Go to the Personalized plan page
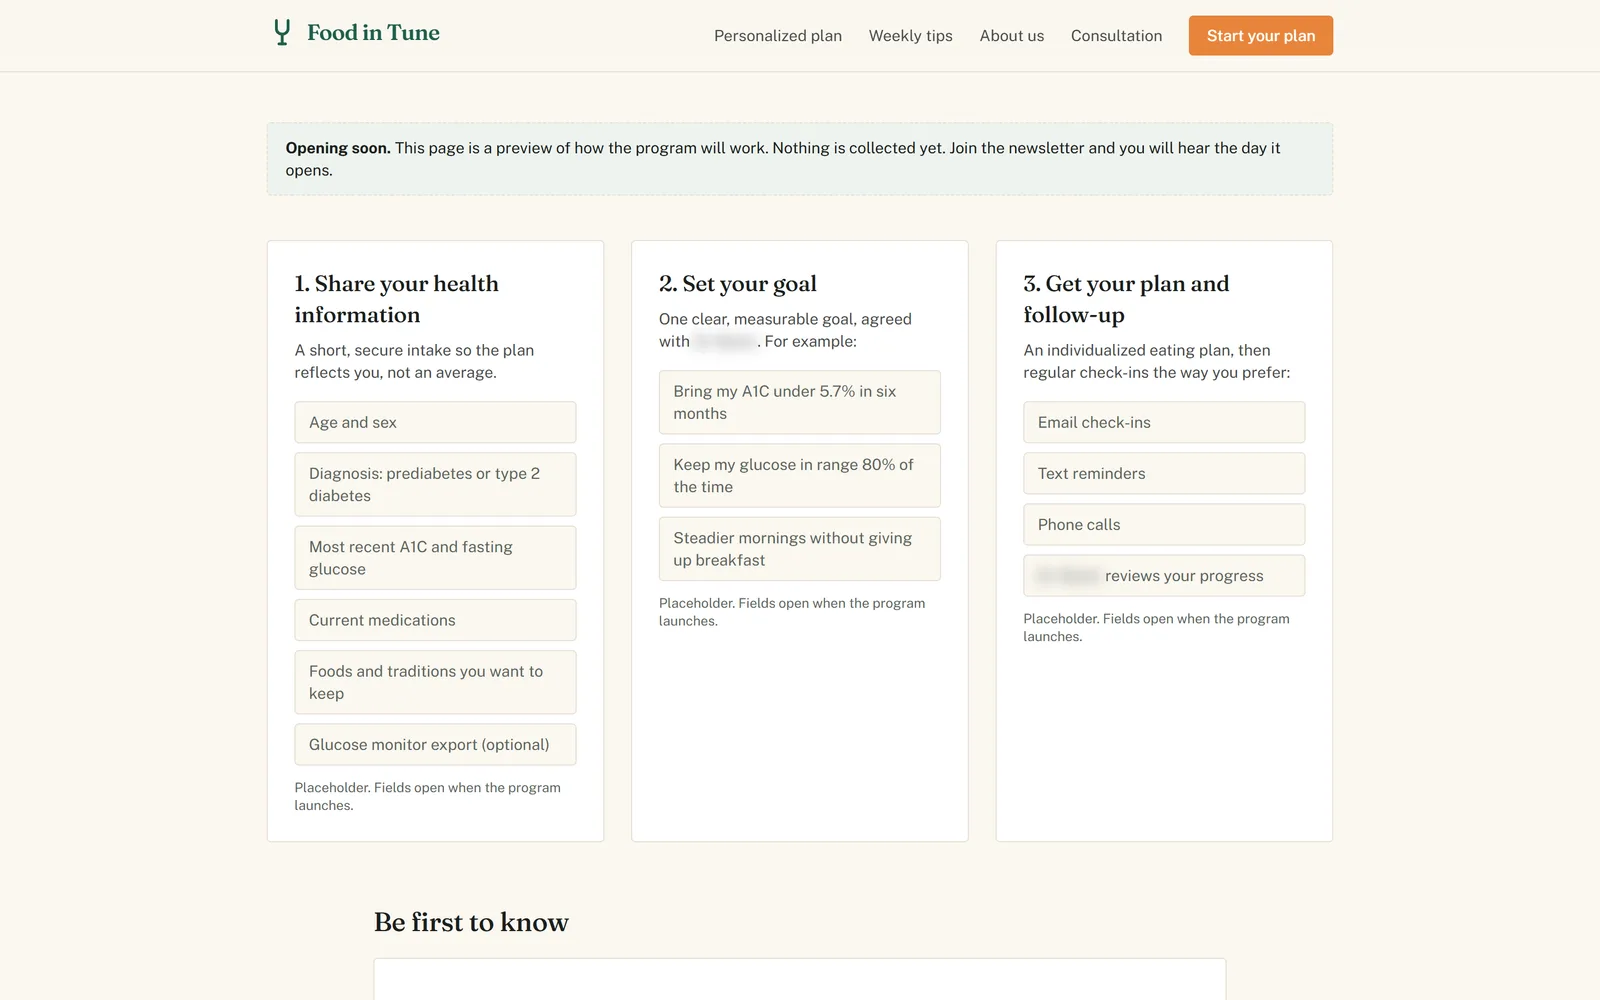This screenshot has width=1600, height=1000. 778,36
